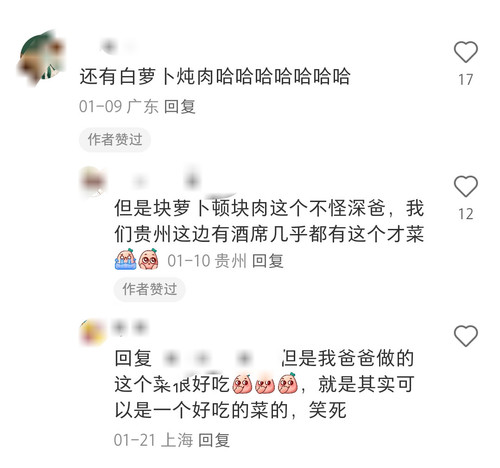Click 回复 beside 01-09 广东
Viewport: 500px width, 468px height.
[x=179, y=107]
